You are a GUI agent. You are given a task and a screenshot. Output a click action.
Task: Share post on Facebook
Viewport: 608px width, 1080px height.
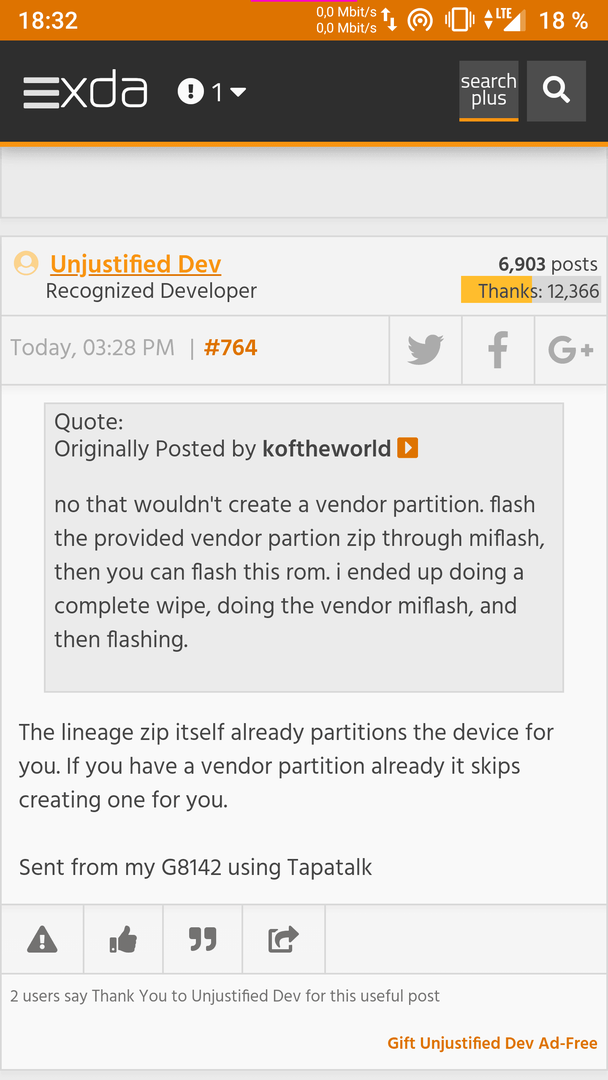point(498,350)
